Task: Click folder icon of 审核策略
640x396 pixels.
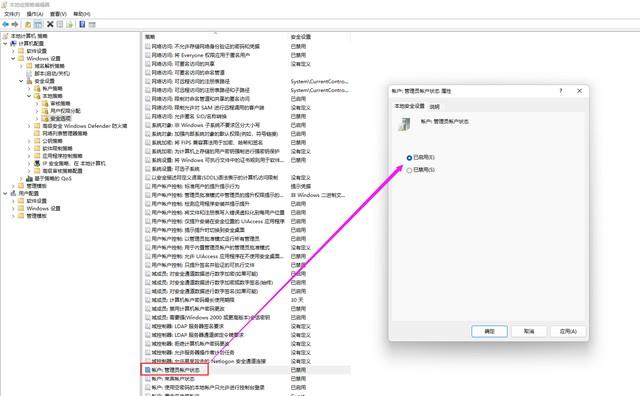Action: click(45, 103)
